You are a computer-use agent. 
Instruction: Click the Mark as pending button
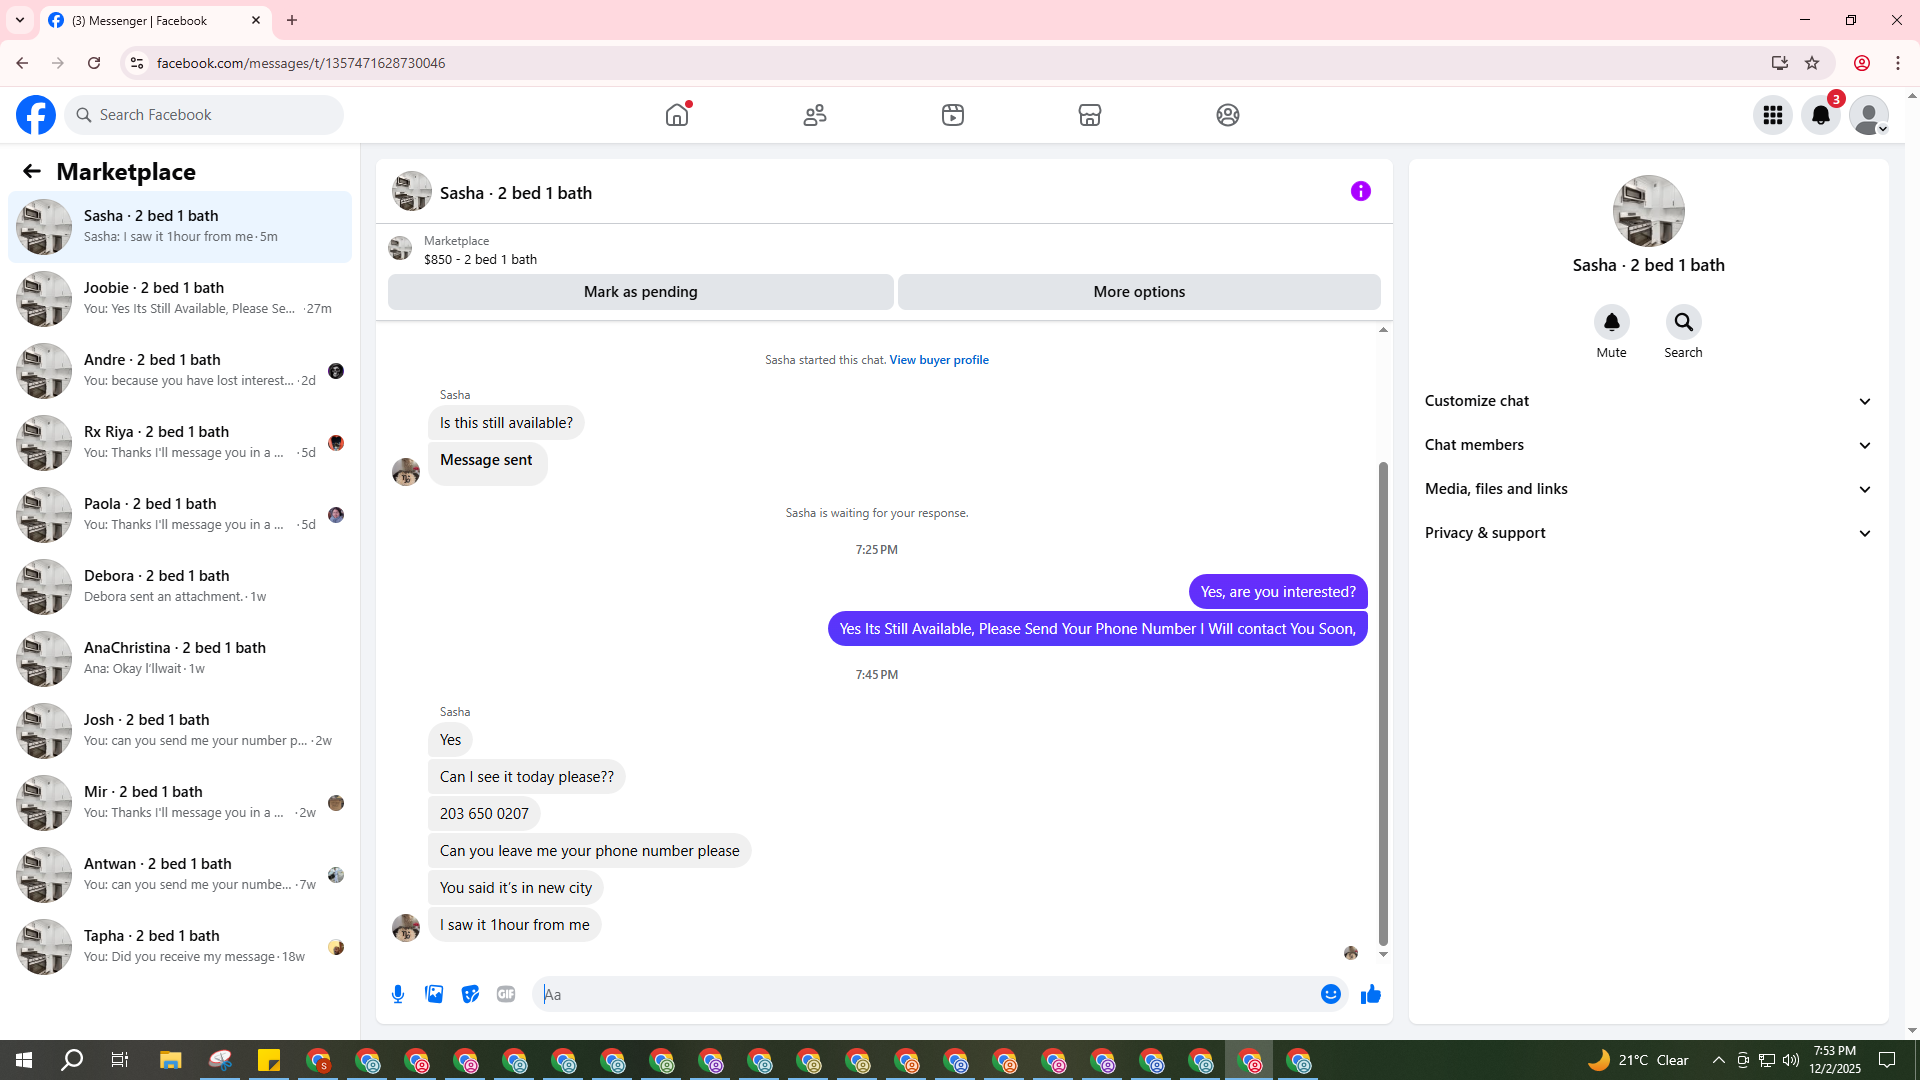coord(640,292)
